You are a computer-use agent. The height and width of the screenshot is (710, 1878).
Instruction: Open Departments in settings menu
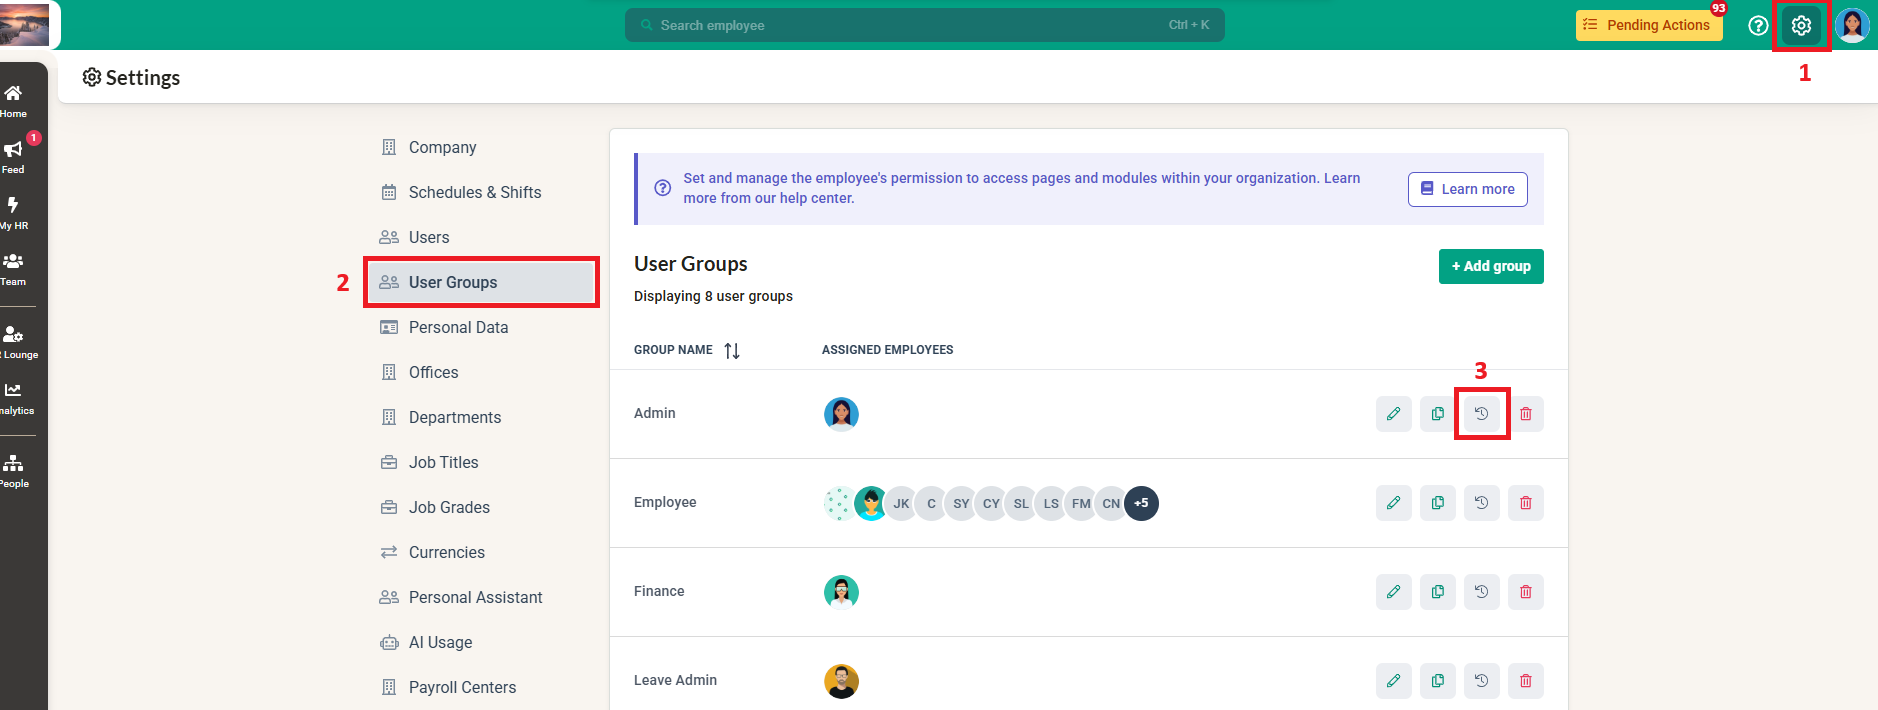(454, 417)
